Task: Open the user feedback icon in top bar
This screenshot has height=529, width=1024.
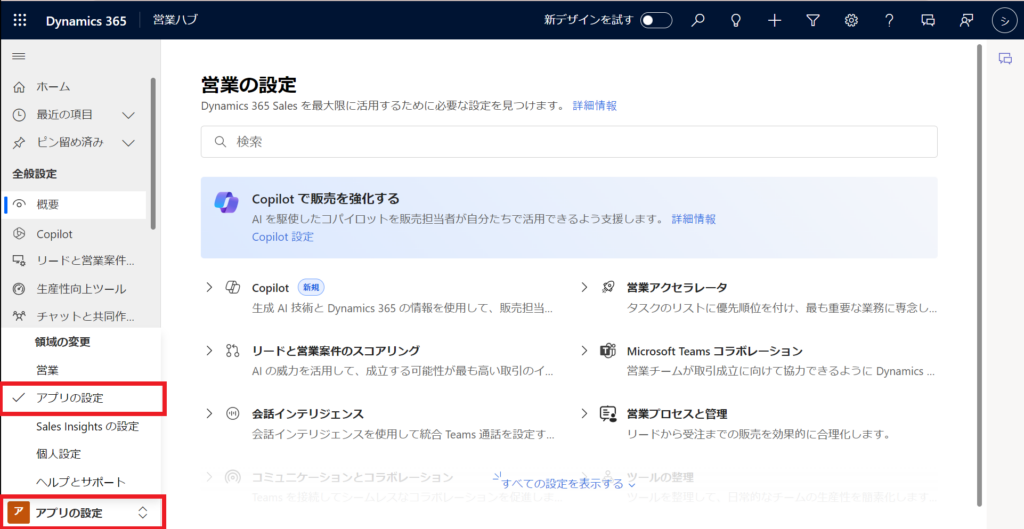Action: click(x=965, y=20)
